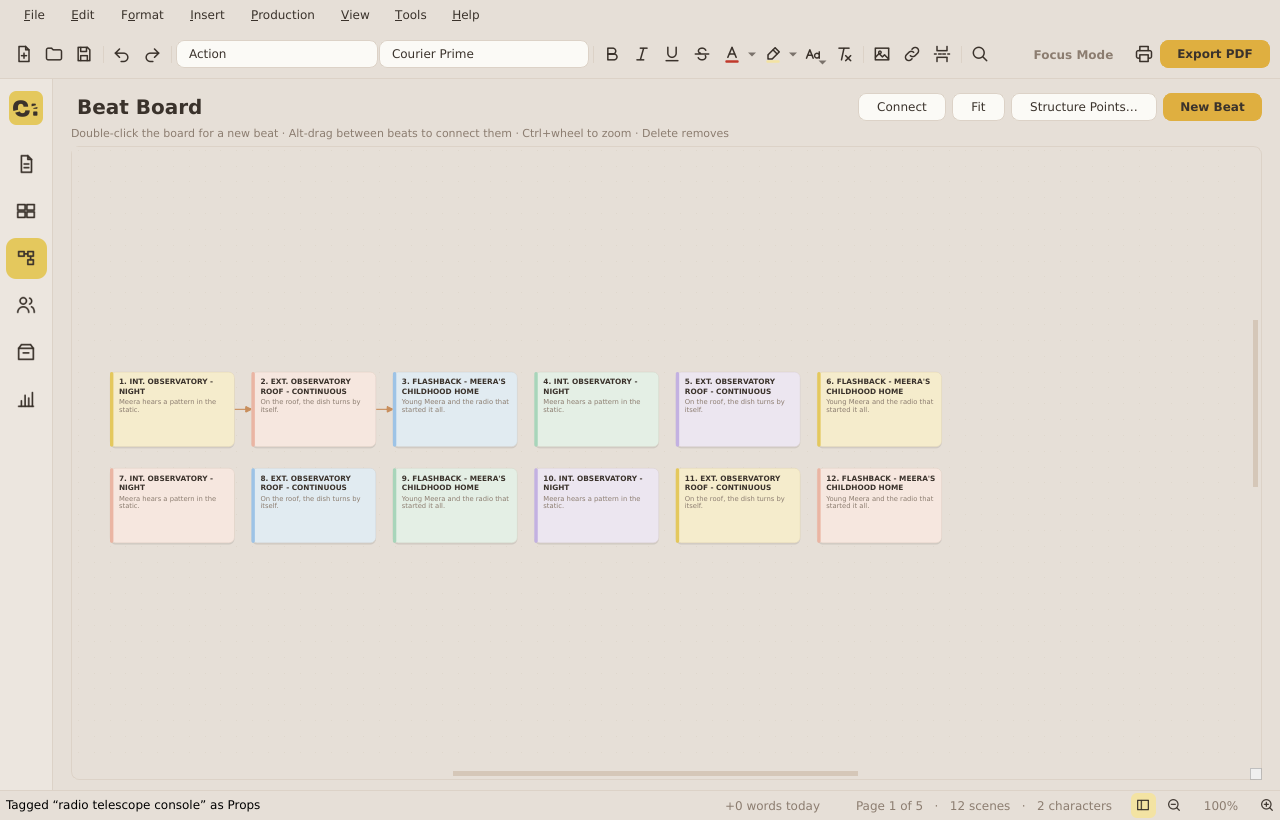Image resolution: width=1280 pixels, height=820 pixels.
Task: Open the Action element type dropdown
Action: [277, 54]
